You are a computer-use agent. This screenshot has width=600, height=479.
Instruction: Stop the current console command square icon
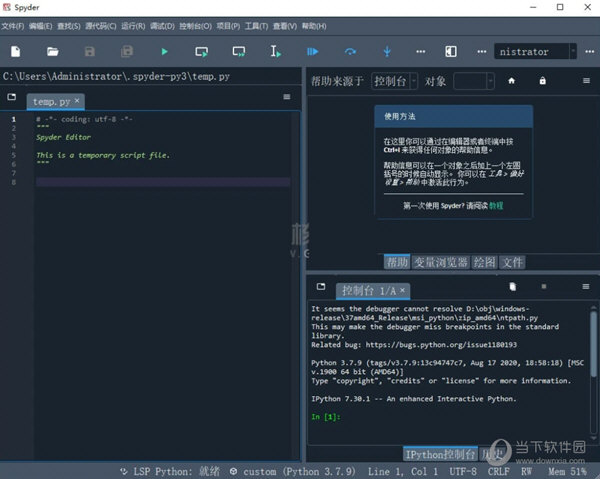point(544,286)
